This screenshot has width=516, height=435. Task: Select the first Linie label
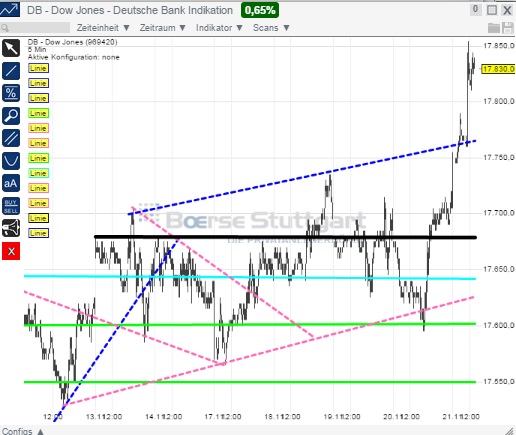(x=38, y=68)
